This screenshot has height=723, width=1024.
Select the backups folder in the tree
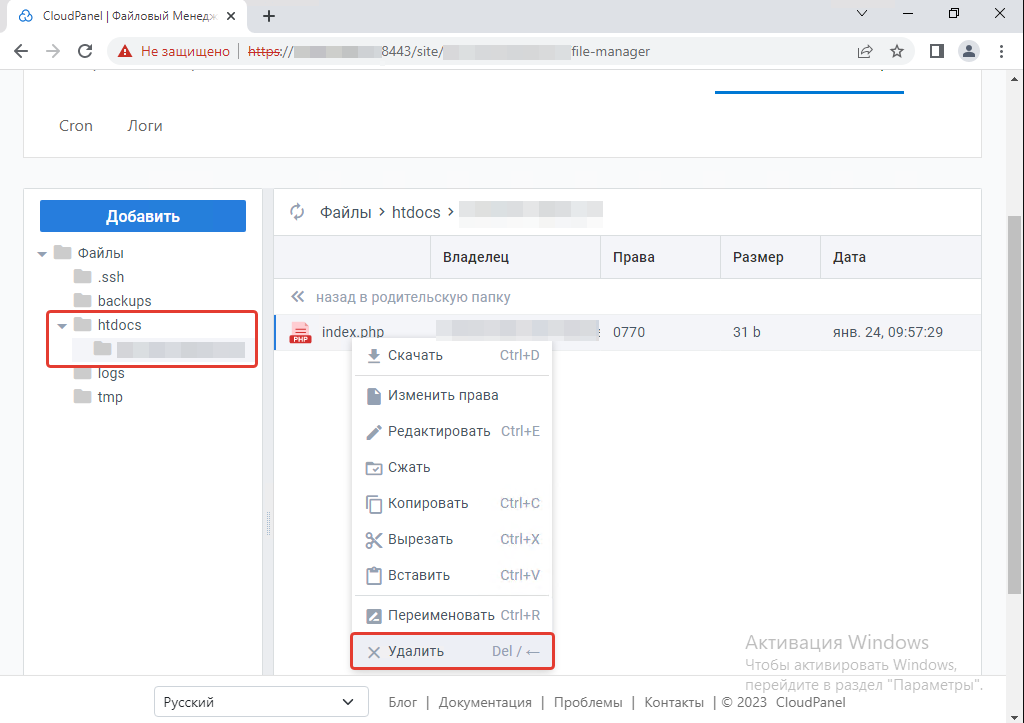click(124, 301)
